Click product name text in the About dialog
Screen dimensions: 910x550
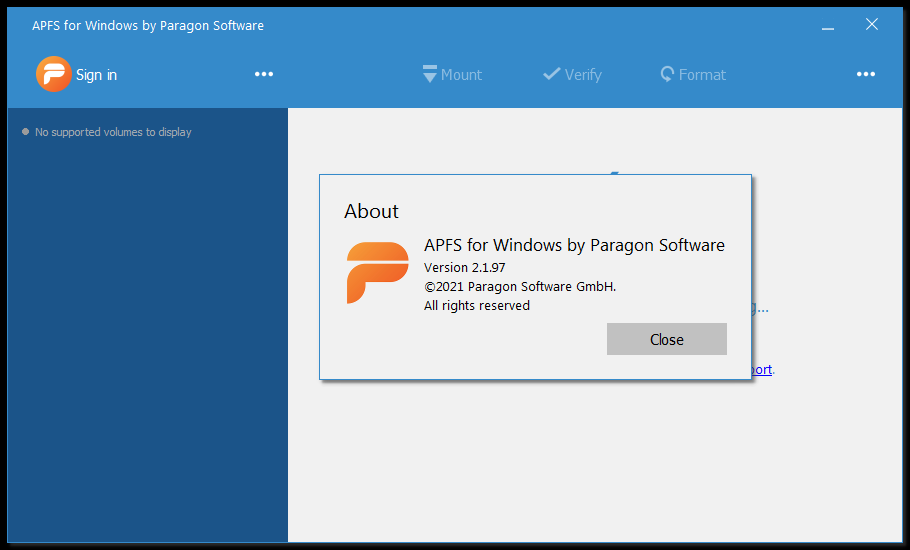pyautogui.click(x=575, y=245)
